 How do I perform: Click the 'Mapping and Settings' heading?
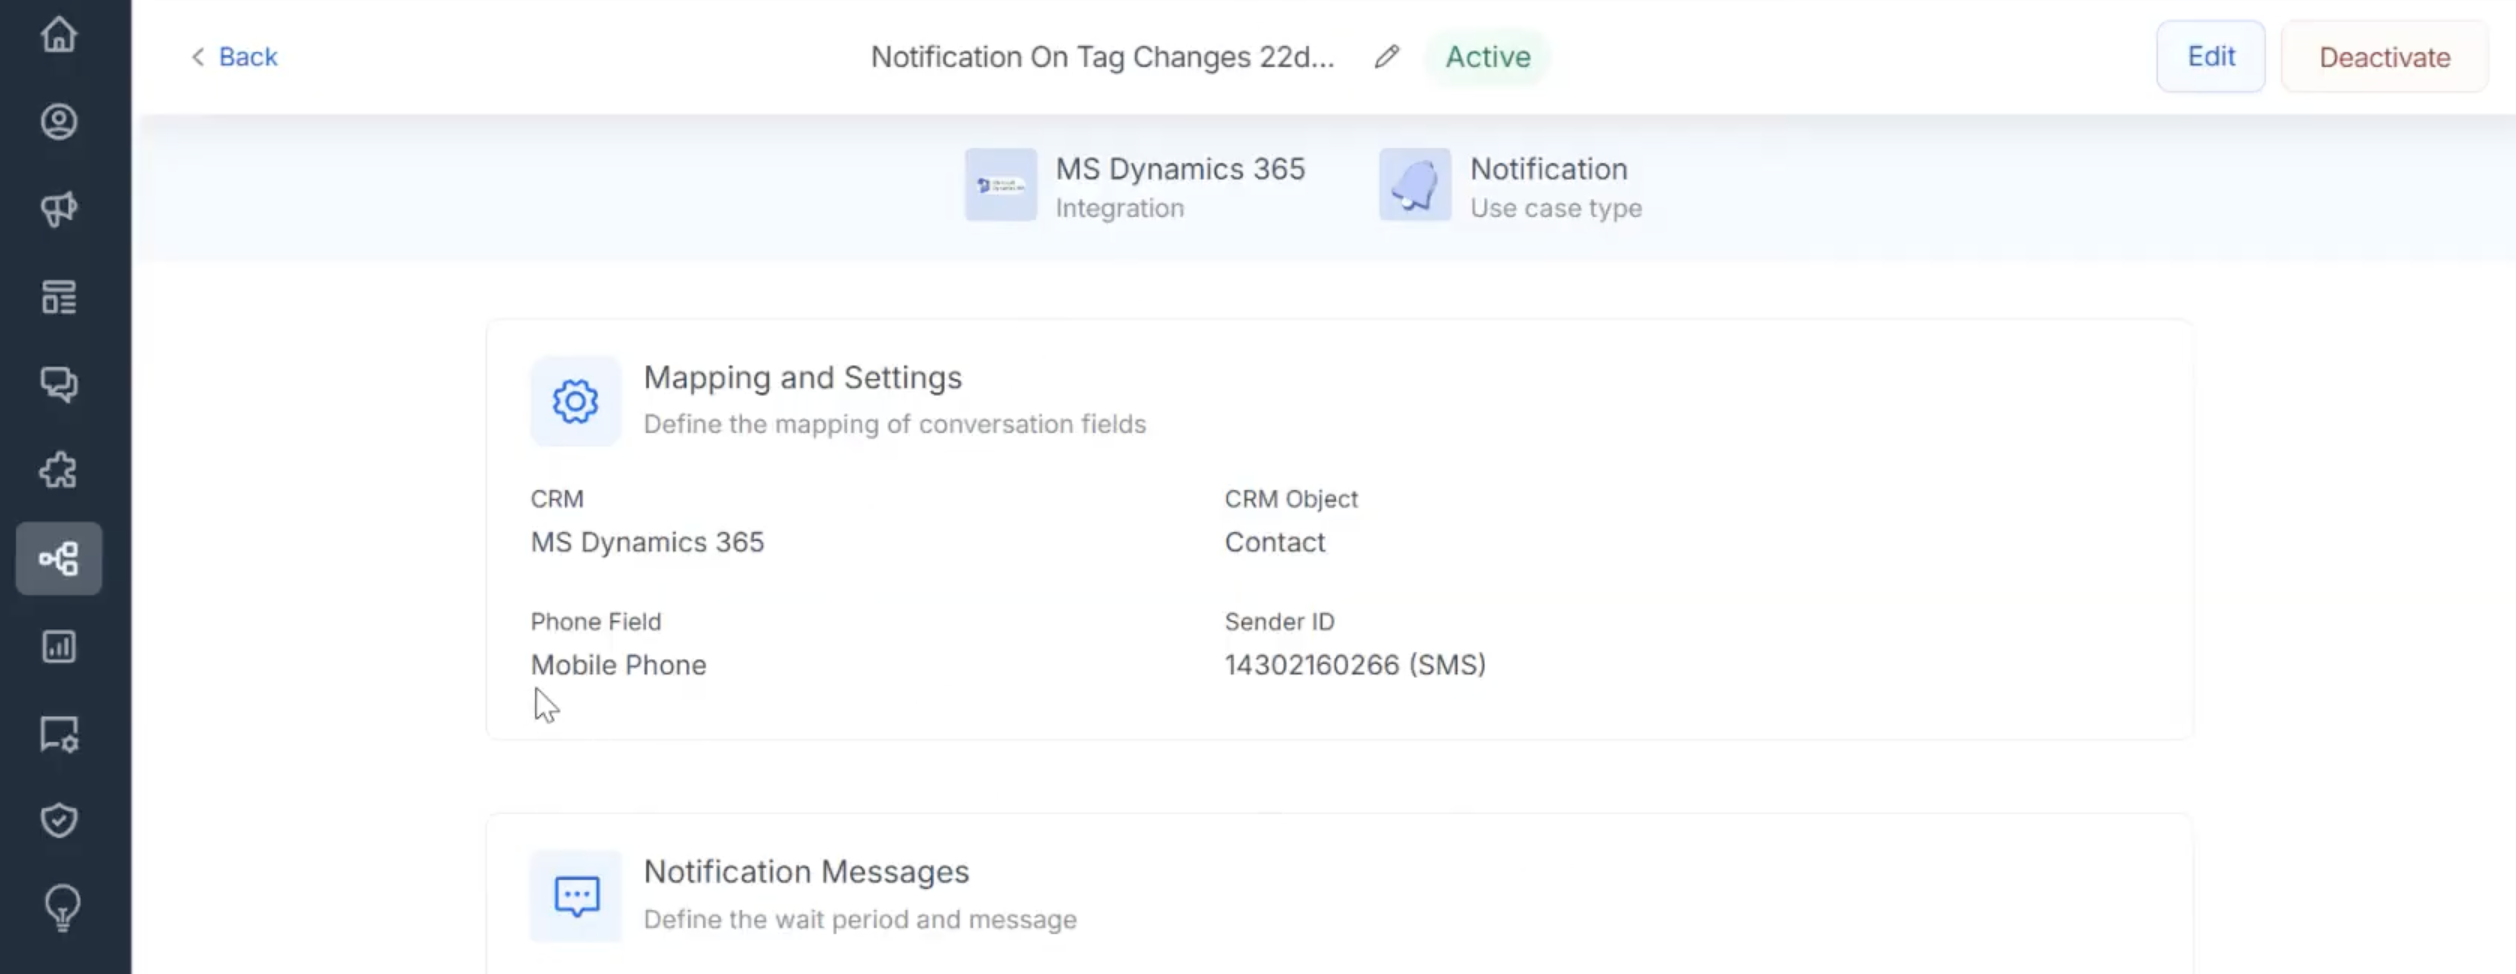[802, 378]
